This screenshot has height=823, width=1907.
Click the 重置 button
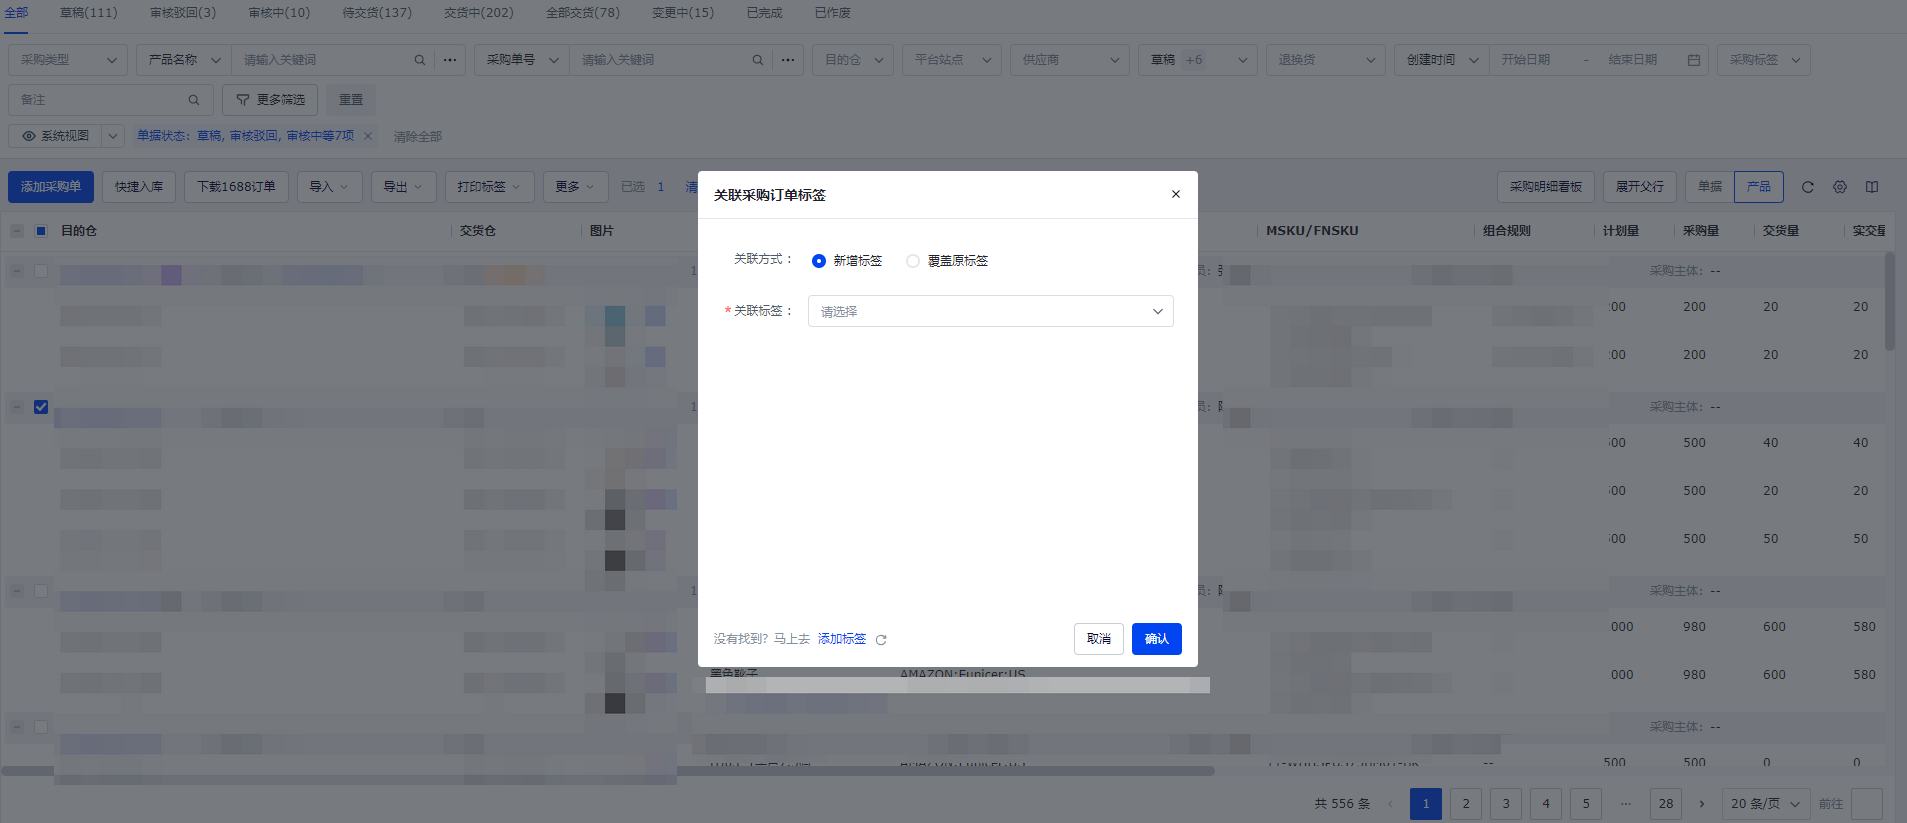point(351,100)
